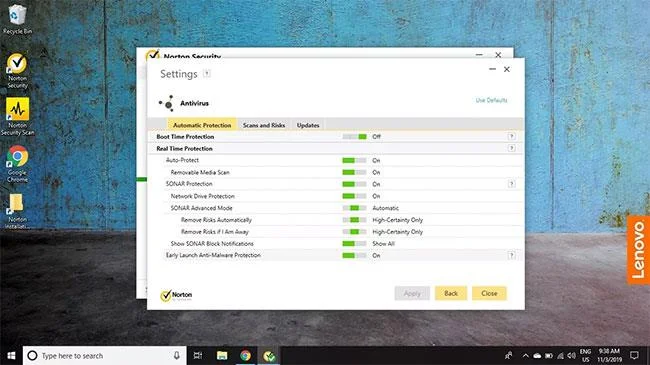Open help for Real Time Protection
This screenshot has height=365, width=650.
[x=511, y=148]
